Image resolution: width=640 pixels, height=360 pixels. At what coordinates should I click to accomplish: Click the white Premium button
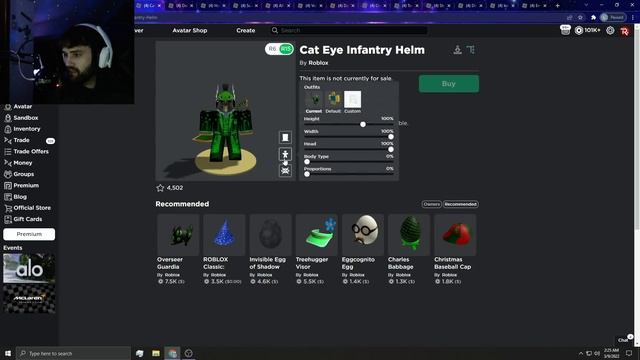click(29, 234)
